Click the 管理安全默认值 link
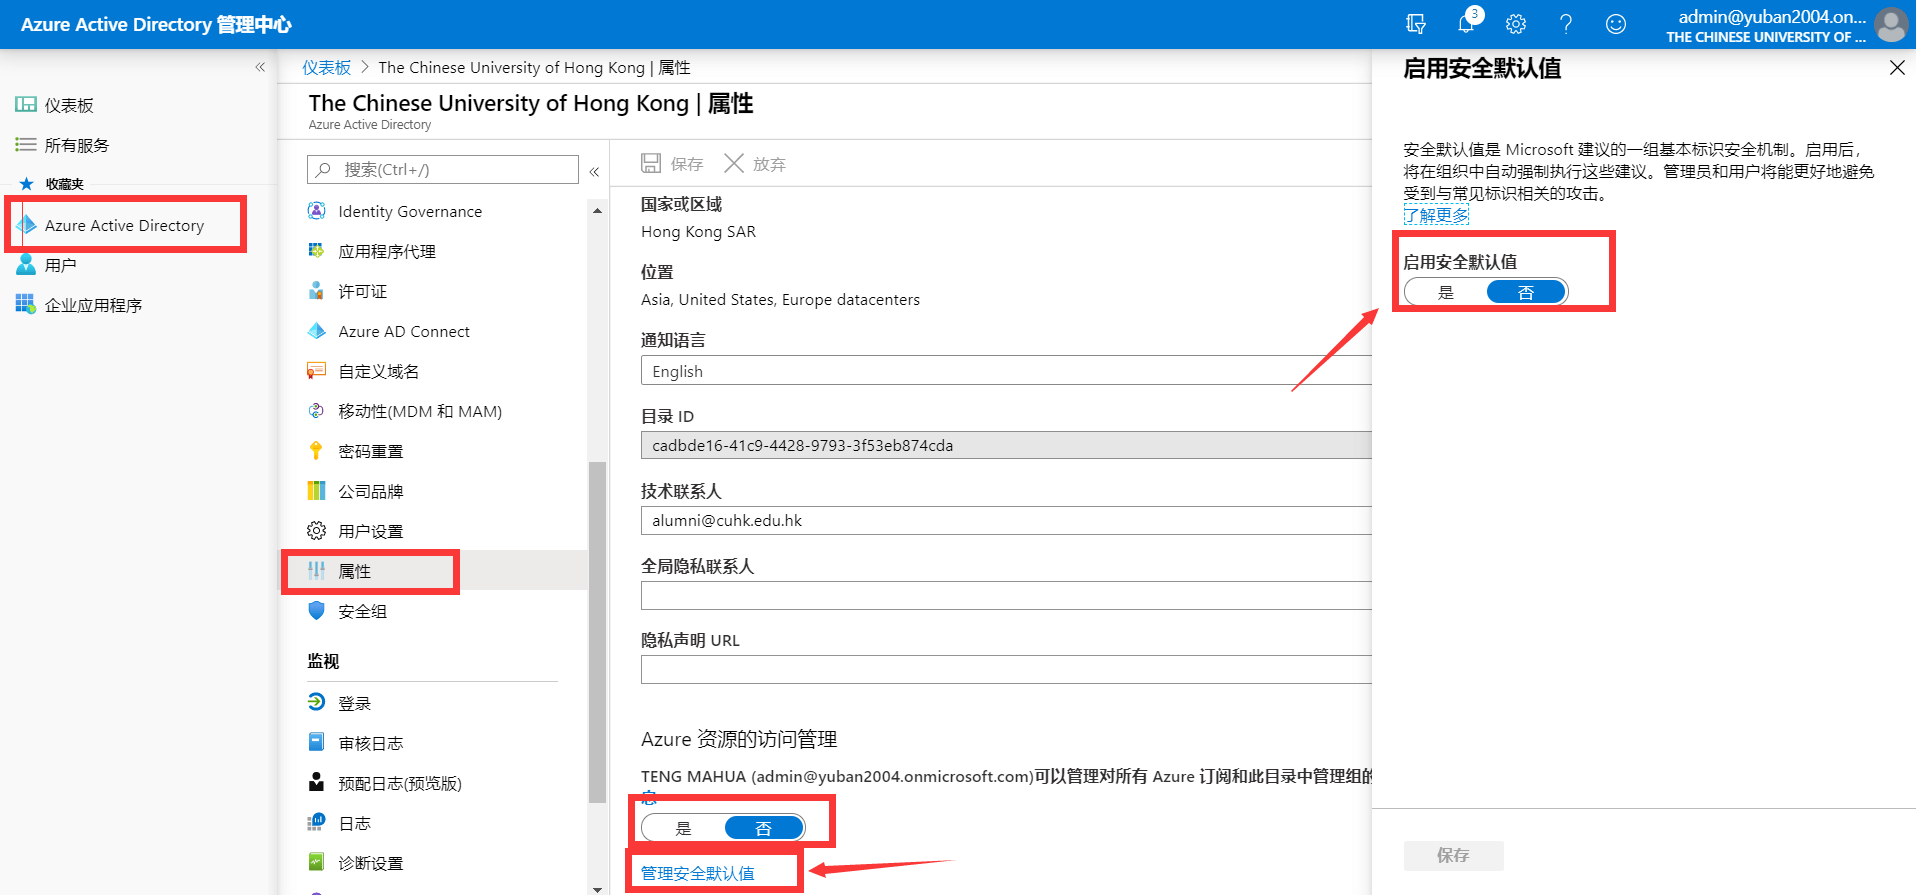 coord(698,873)
